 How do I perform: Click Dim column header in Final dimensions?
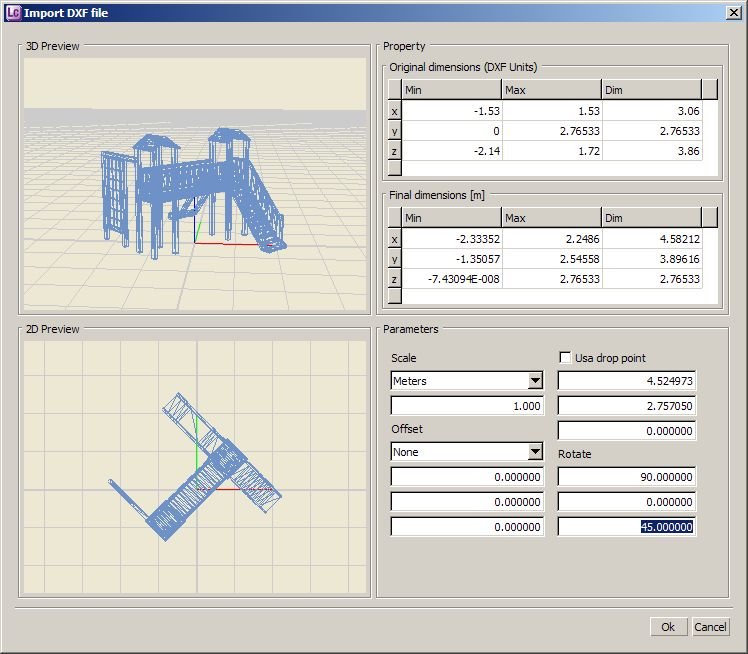click(x=652, y=218)
